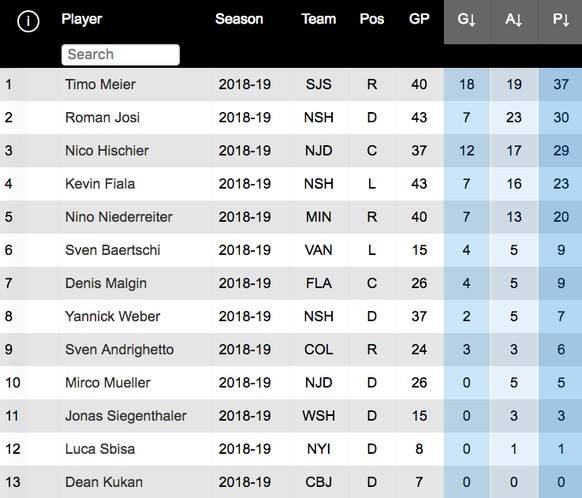
Task: Select Denis Malgin row
Action: [291, 283]
